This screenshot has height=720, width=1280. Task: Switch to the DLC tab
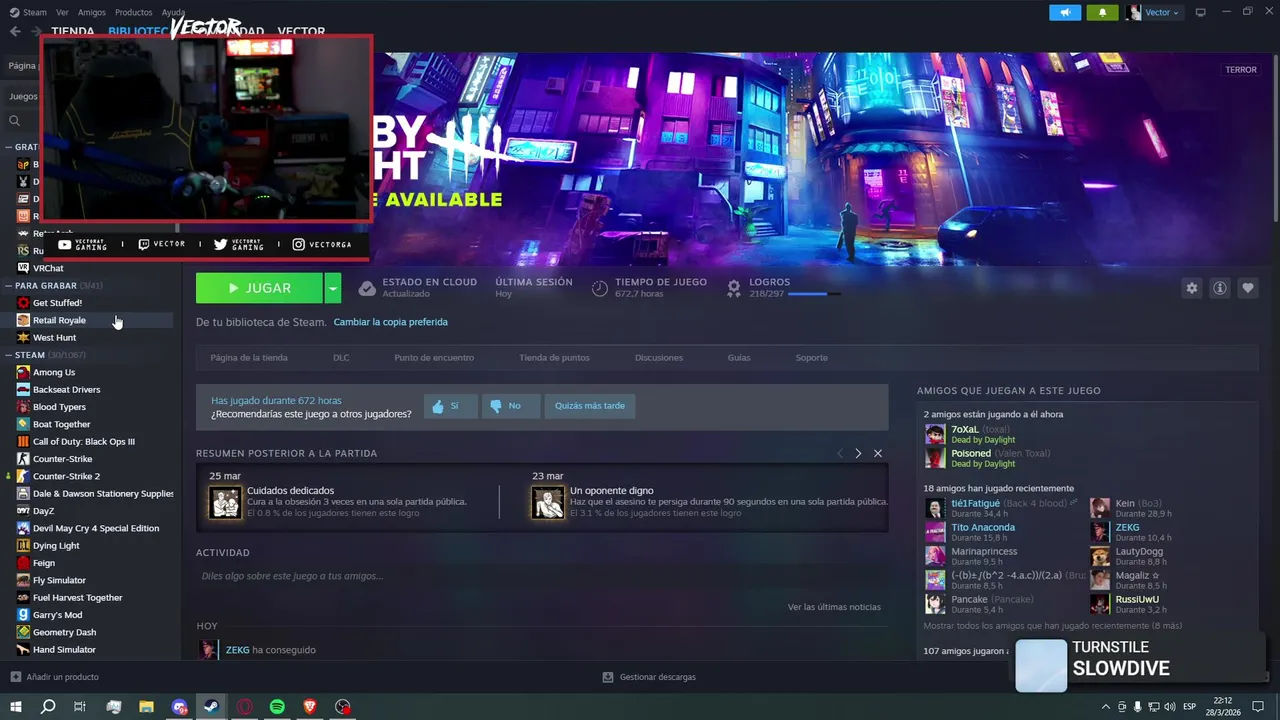[341, 357]
